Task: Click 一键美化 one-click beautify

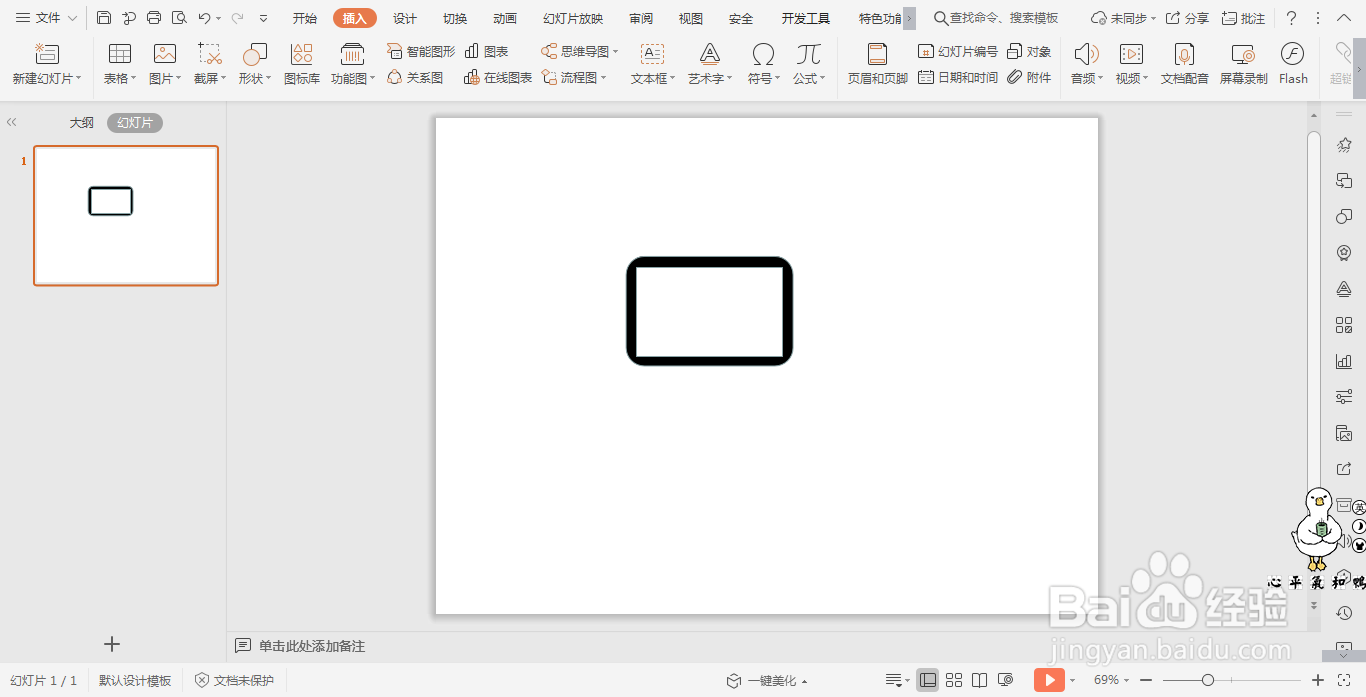Action: click(x=766, y=681)
